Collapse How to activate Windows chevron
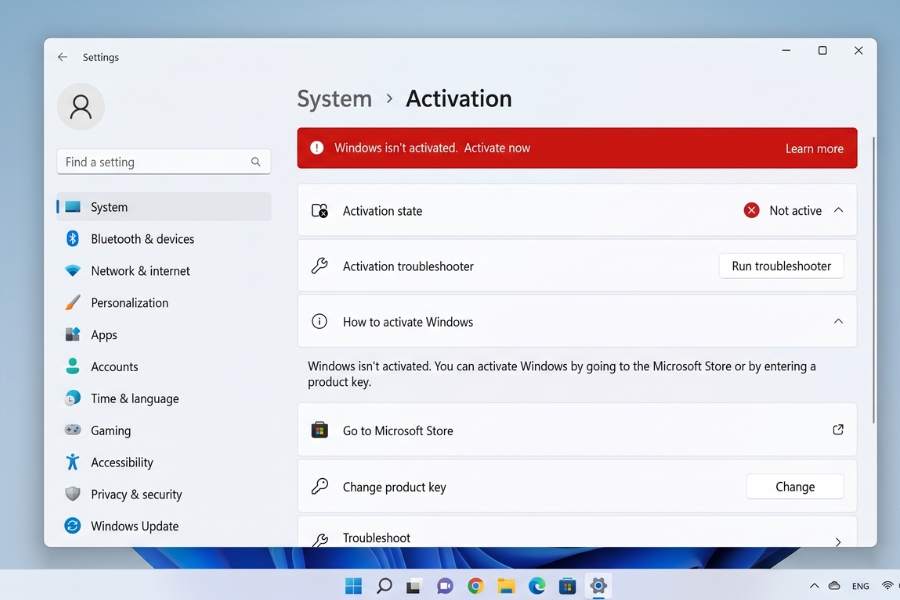900x600 pixels. 839,322
